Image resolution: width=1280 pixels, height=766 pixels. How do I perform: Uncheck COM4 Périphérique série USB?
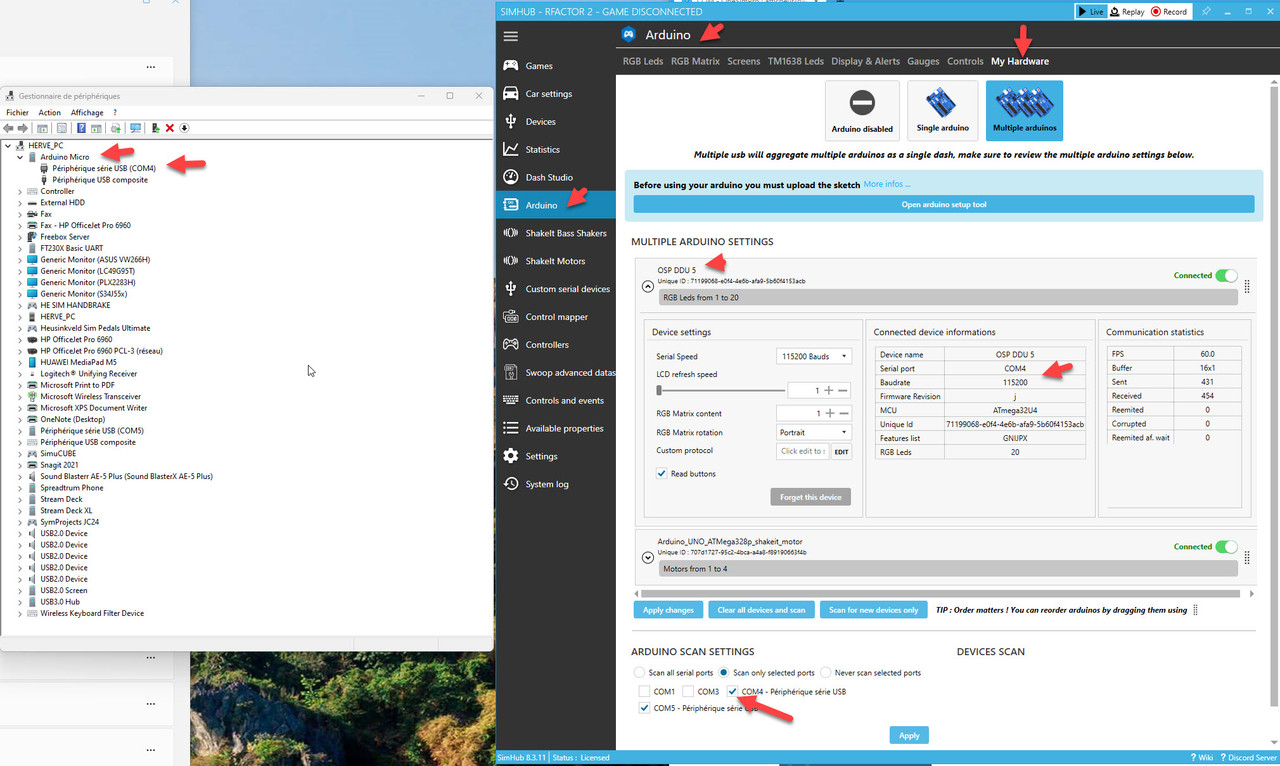click(x=733, y=692)
